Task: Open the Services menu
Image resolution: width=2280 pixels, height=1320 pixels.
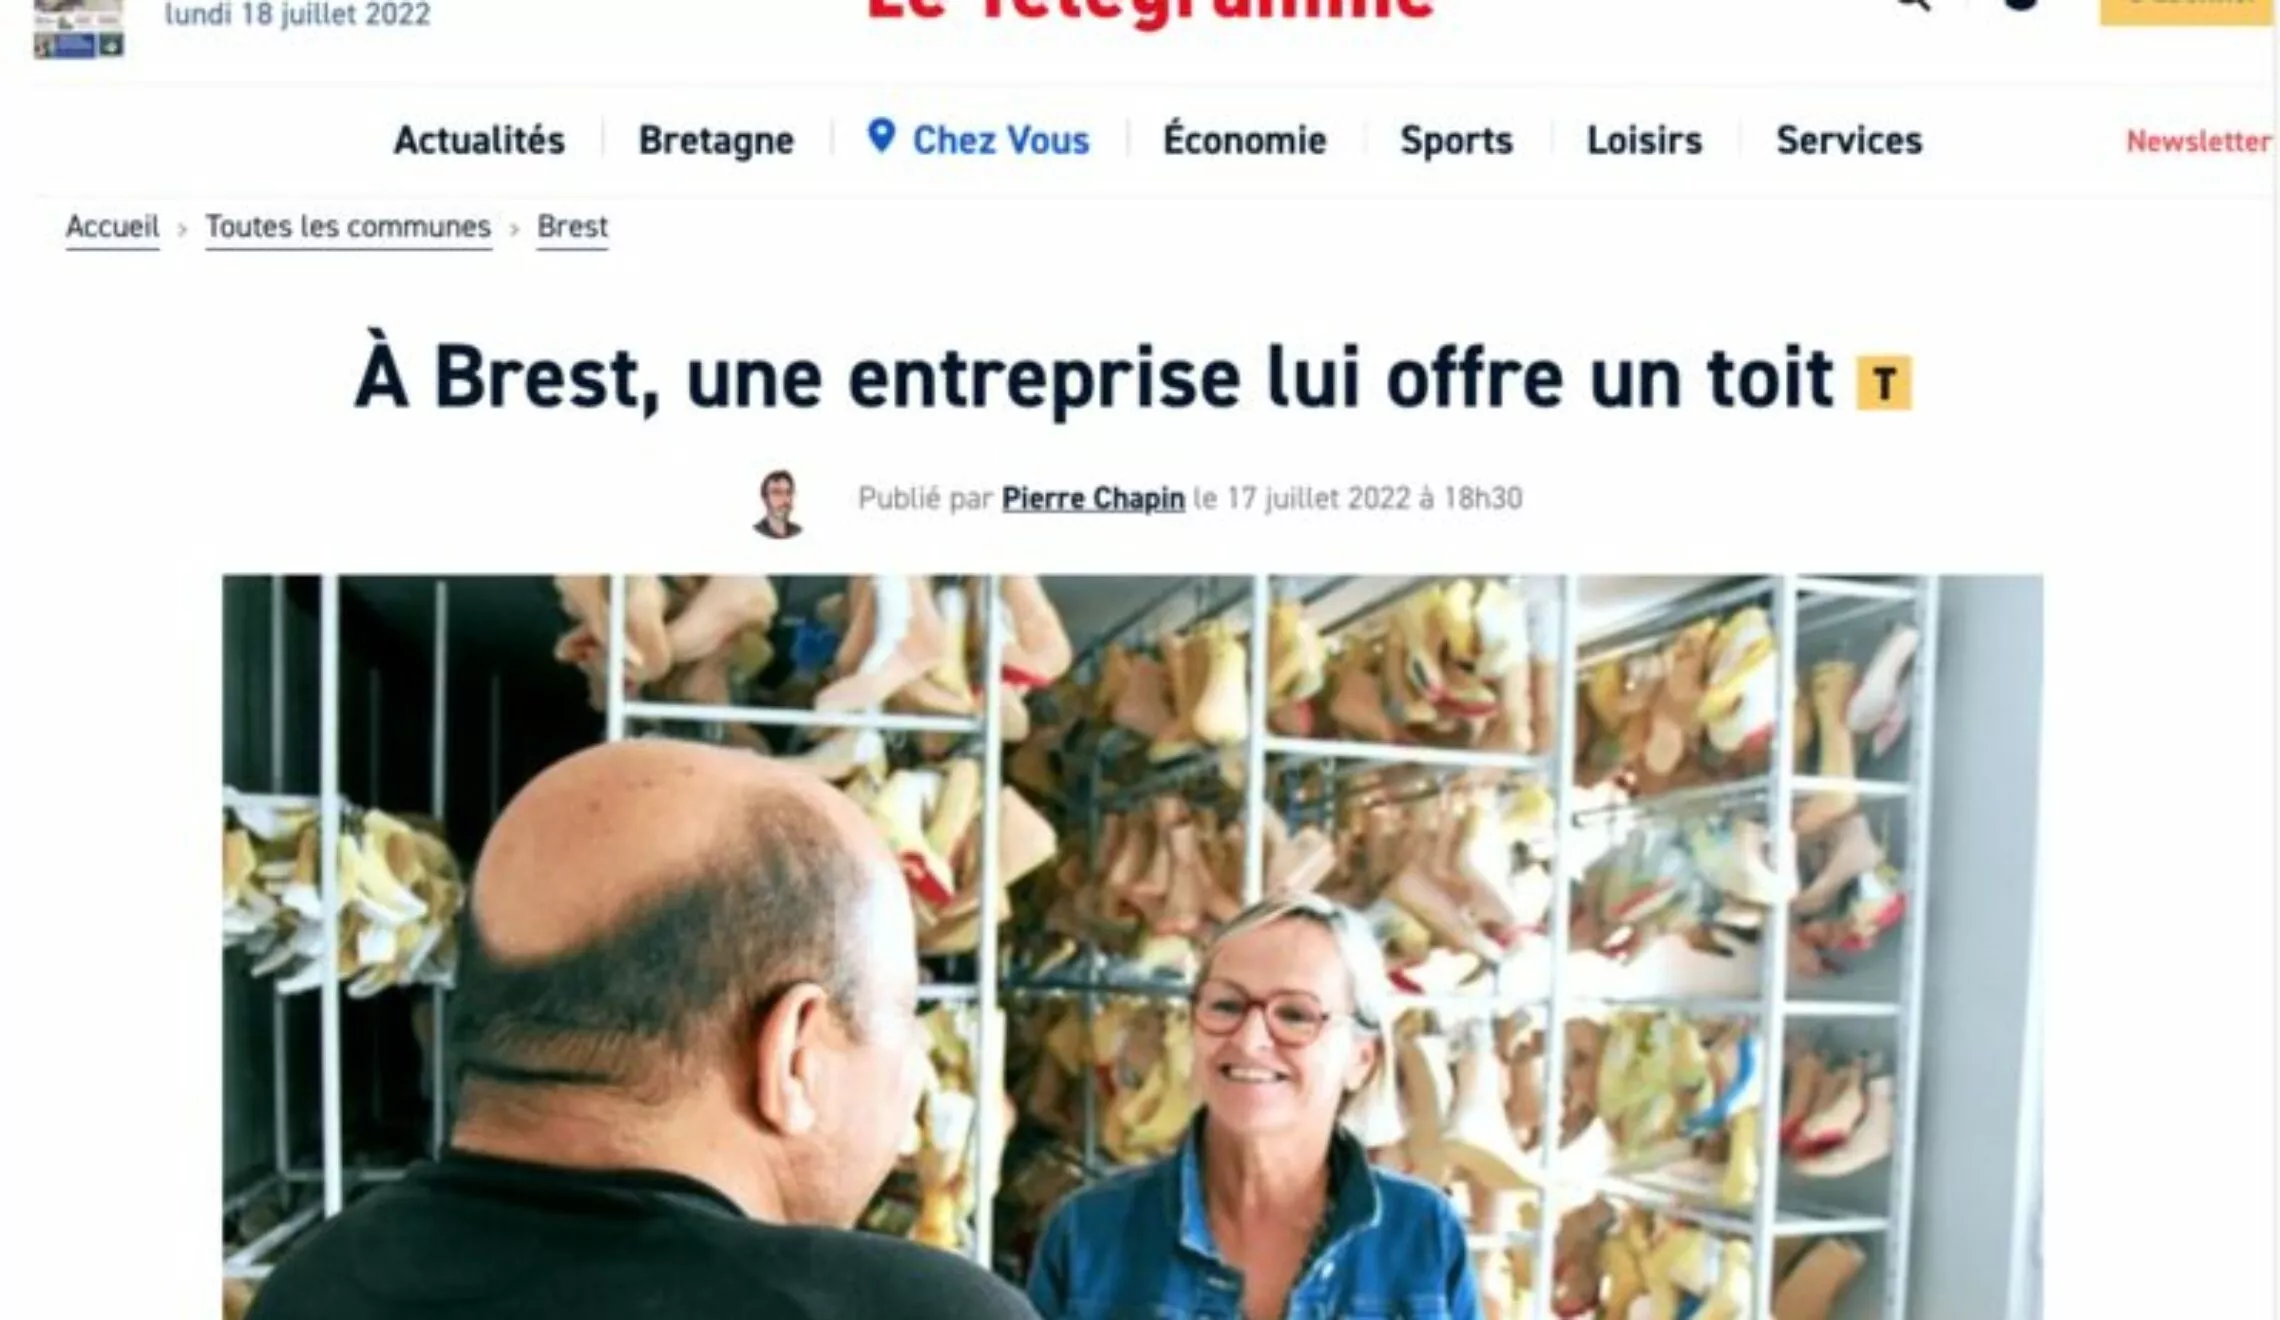Action: pos(1849,140)
